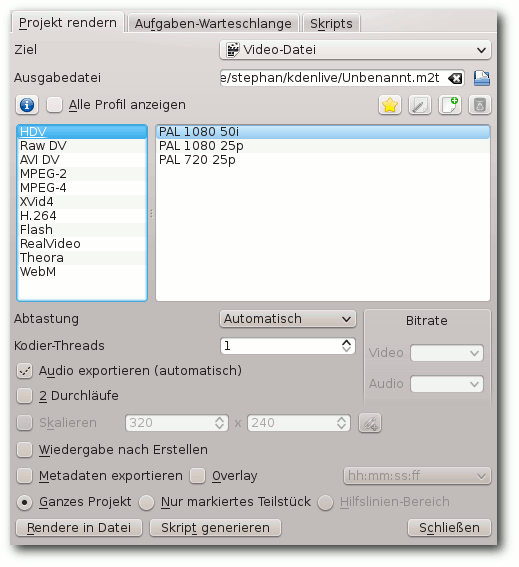This screenshot has height=567, width=519.
Task: Open the Video bitrate dropdown
Action: coord(447,353)
